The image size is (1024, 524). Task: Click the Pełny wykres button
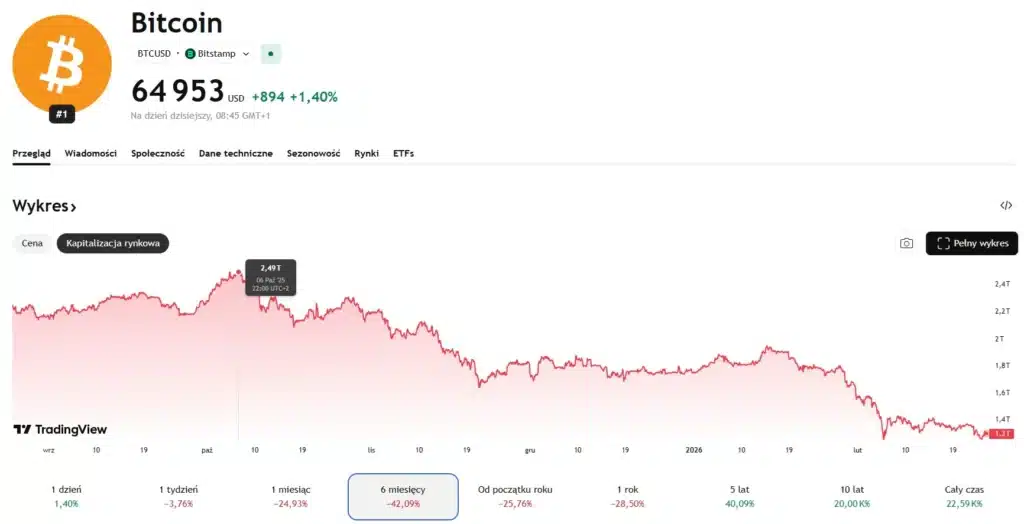coord(971,243)
